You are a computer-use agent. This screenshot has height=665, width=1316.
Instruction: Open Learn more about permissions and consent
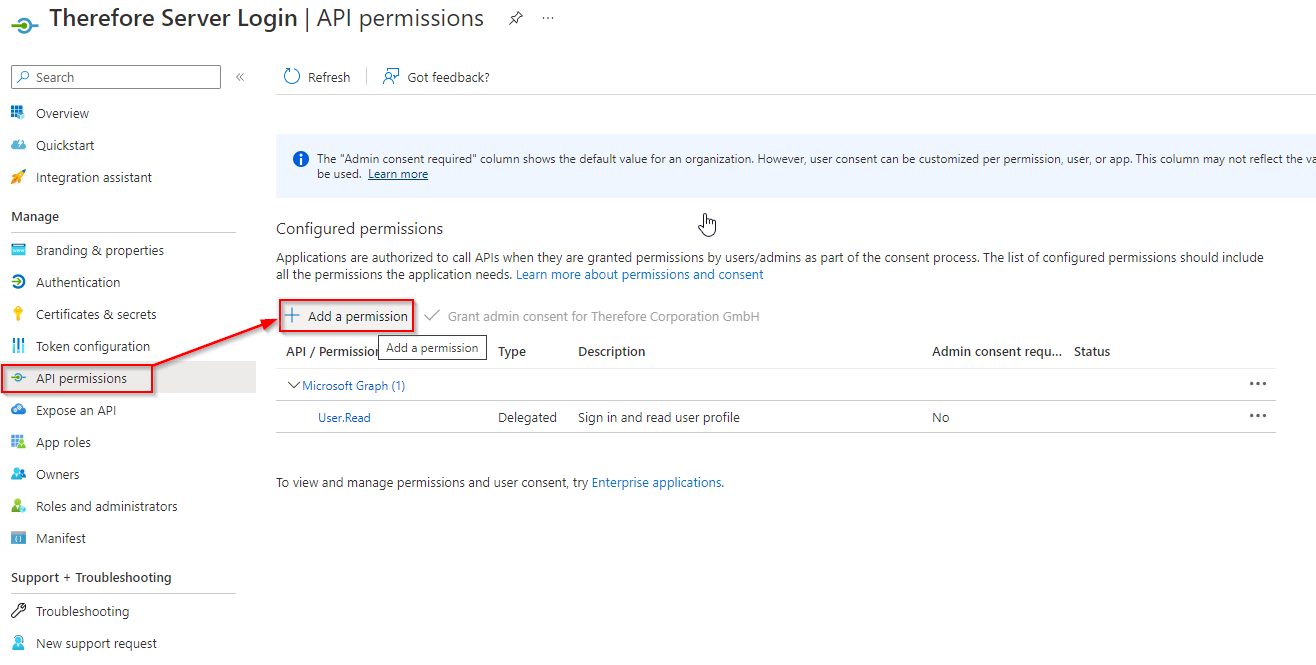(640, 274)
